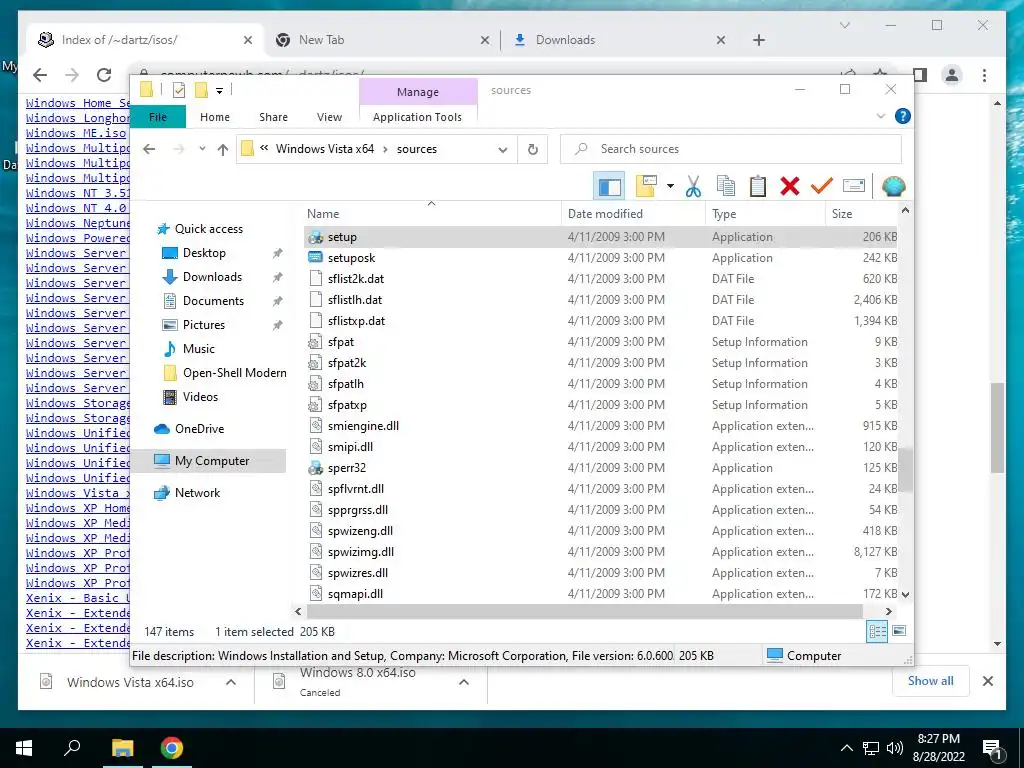
Task: Click Windows Vista x64 in the breadcrumb
Action: (x=325, y=149)
